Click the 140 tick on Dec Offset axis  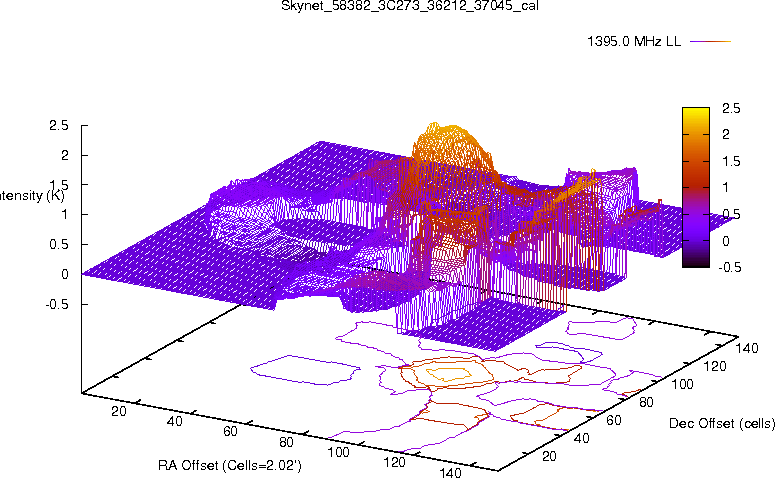(x=746, y=348)
